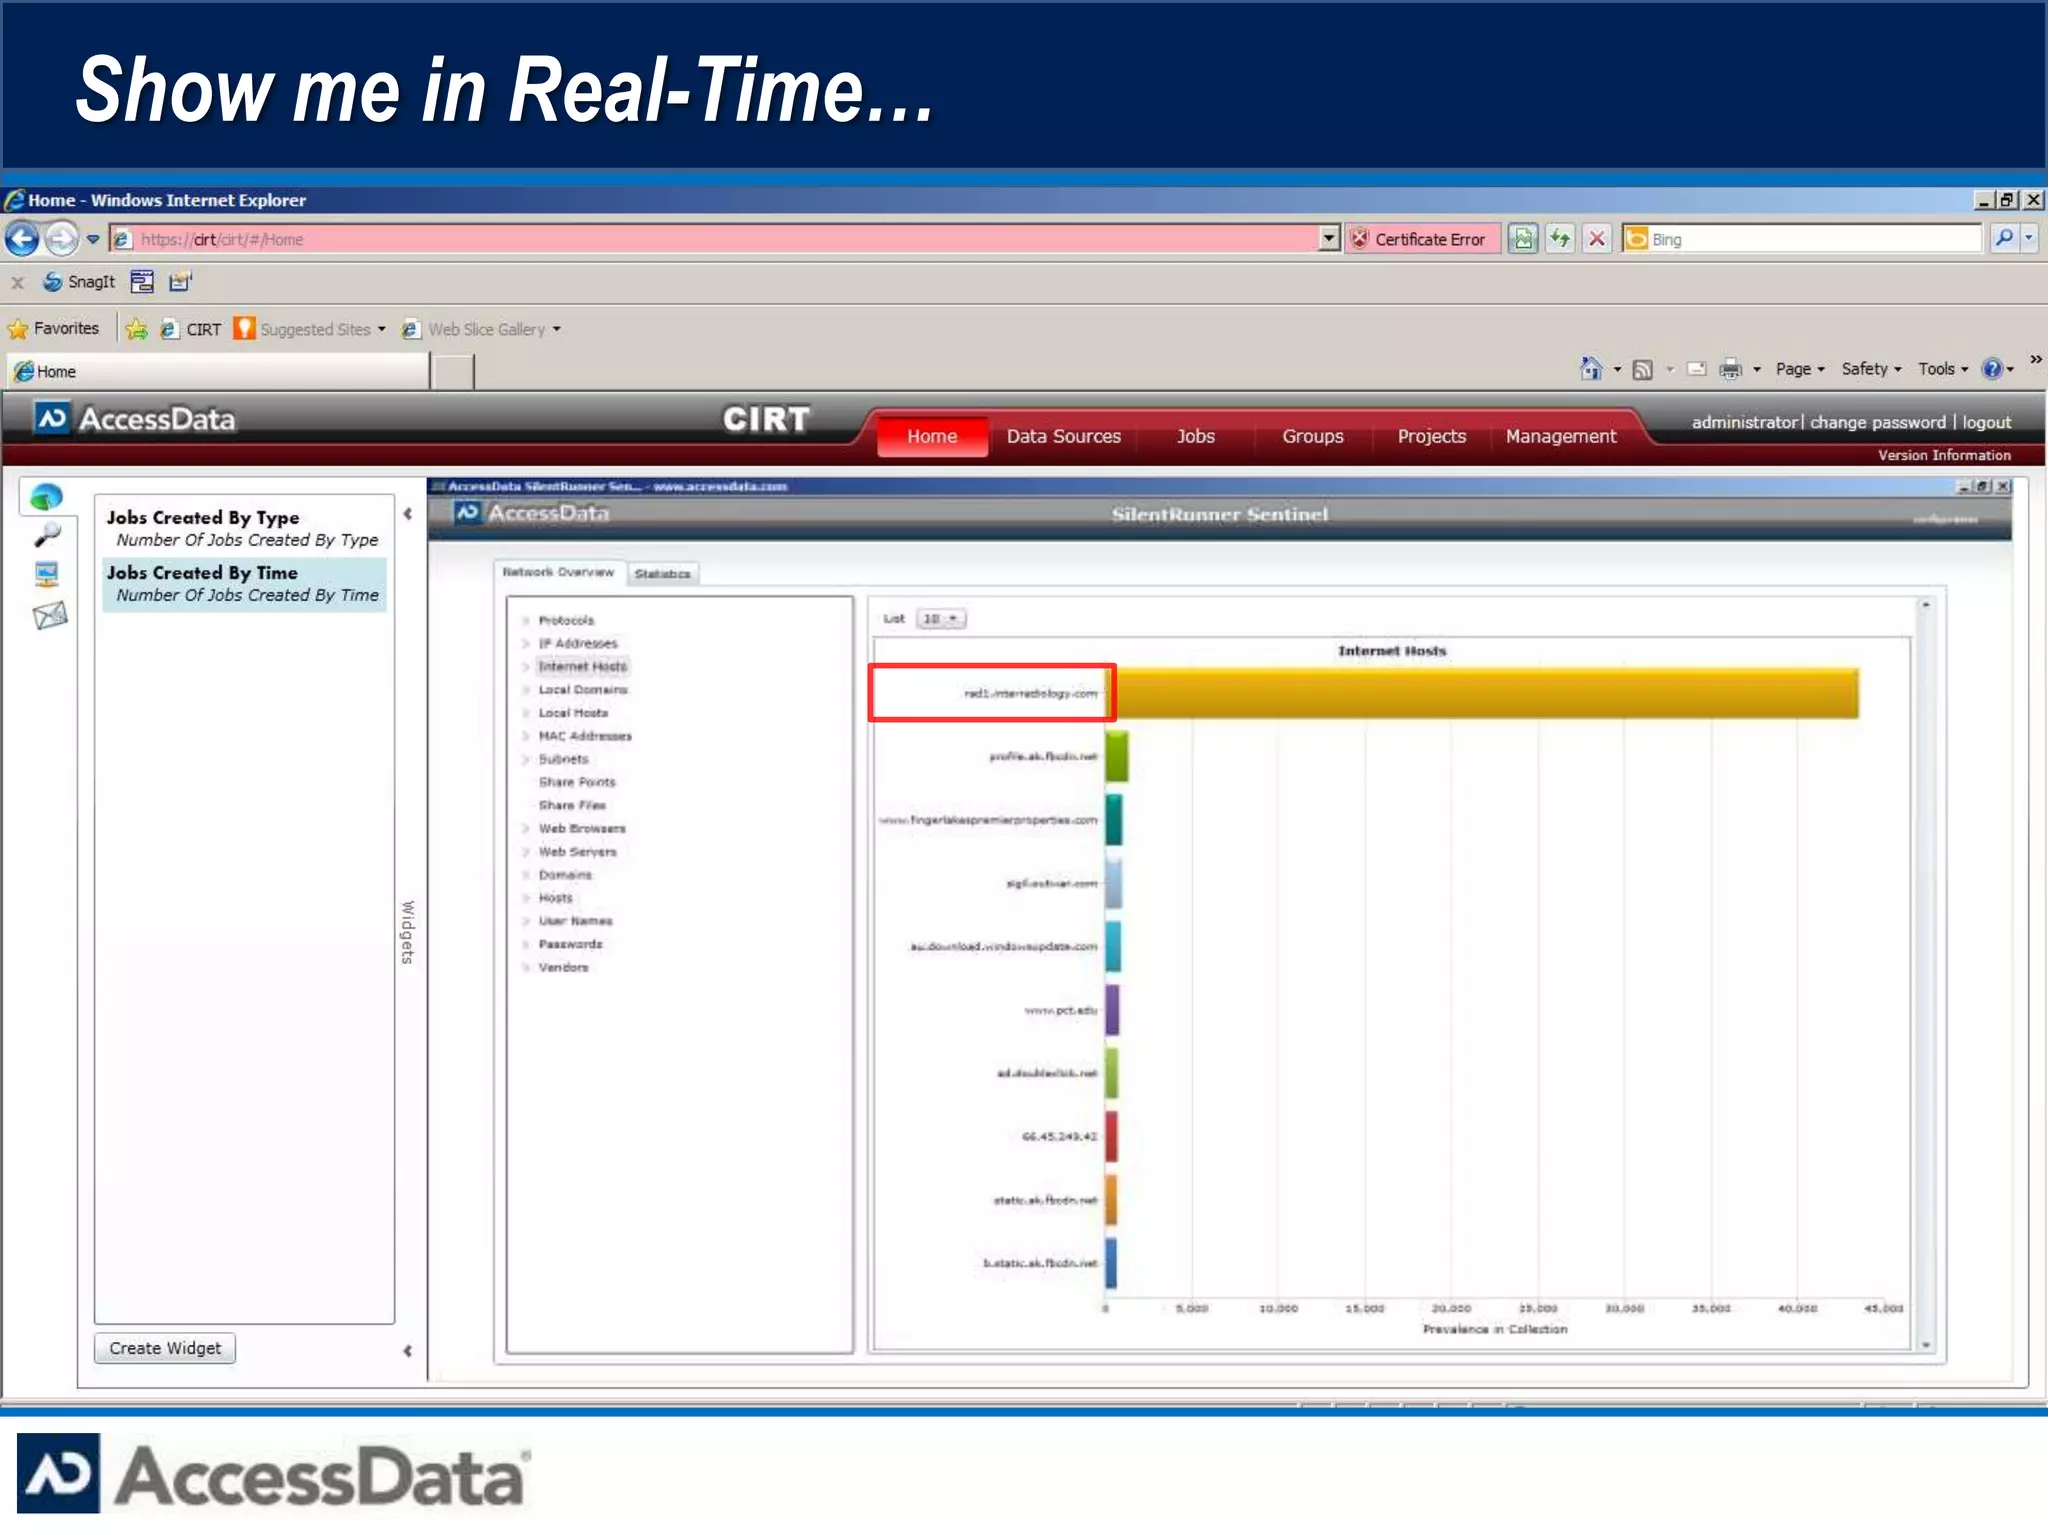The height and width of the screenshot is (1536, 2048).
Task: Expand the Passwords tree node
Action: [526, 944]
